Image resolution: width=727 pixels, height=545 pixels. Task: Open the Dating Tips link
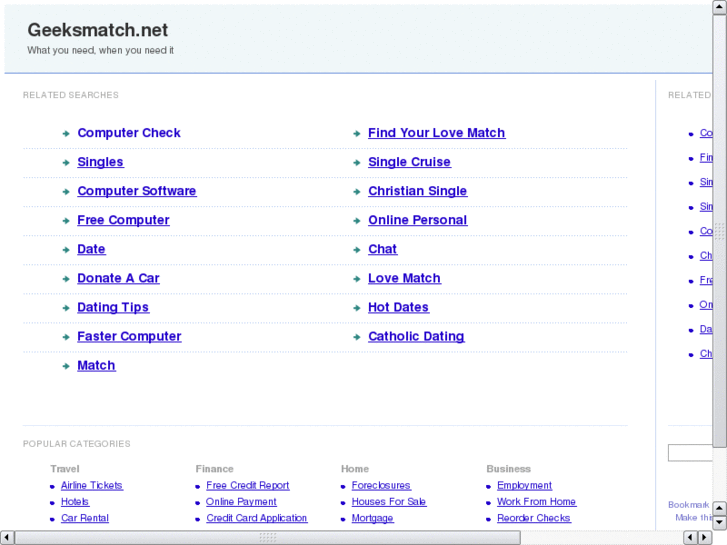click(113, 308)
